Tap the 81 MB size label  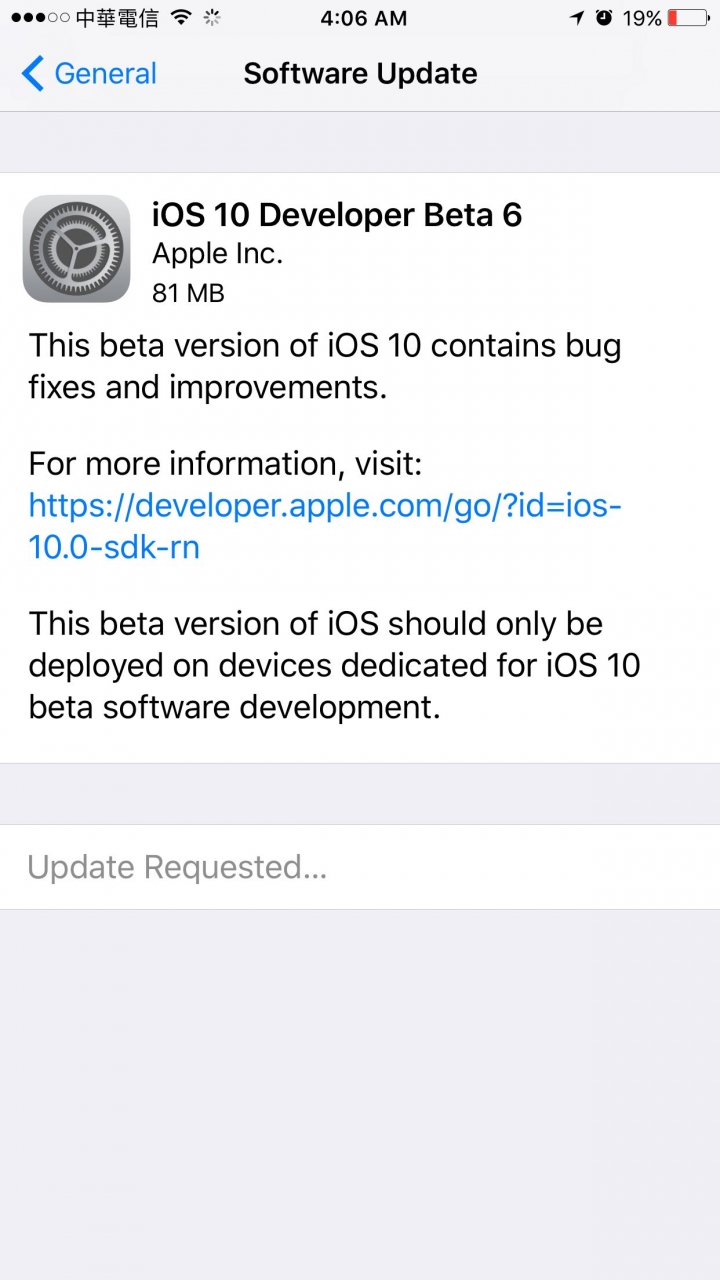(188, 293)
